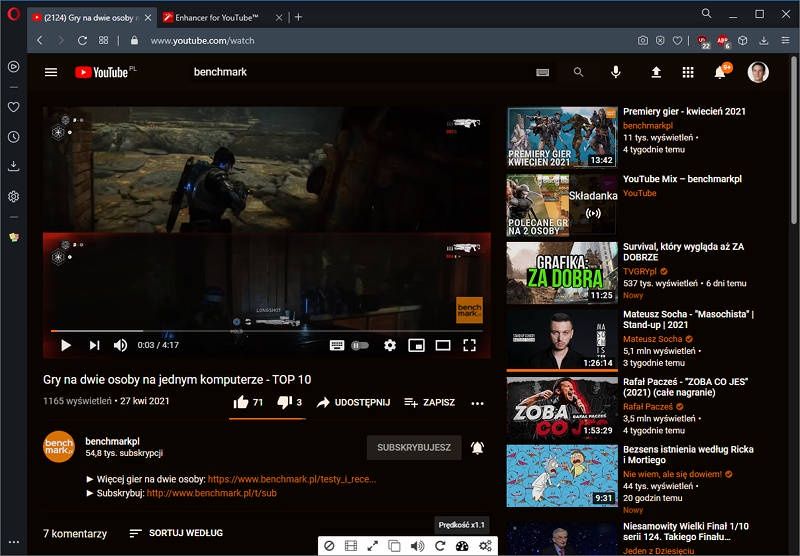Close the Enhancer for YouTube tab

(279, 17)
